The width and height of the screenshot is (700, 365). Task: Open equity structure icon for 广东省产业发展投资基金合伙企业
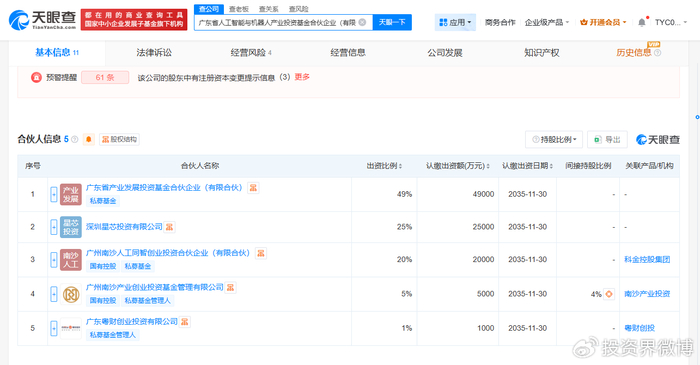tap(253, 188)
